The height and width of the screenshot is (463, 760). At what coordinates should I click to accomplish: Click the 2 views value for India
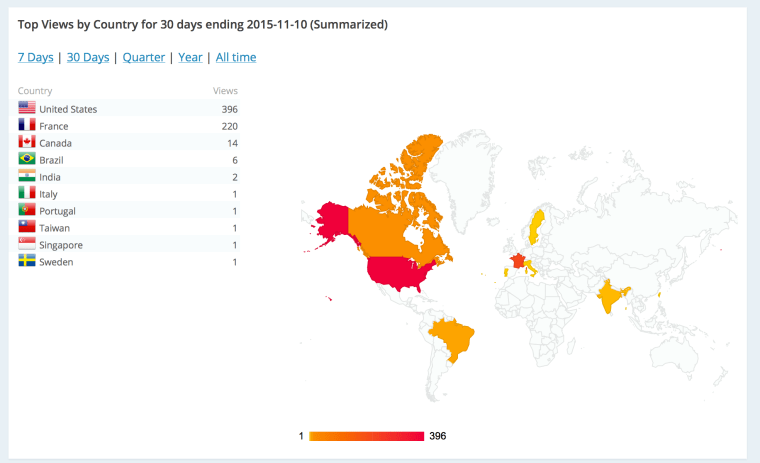coord(235,177)
